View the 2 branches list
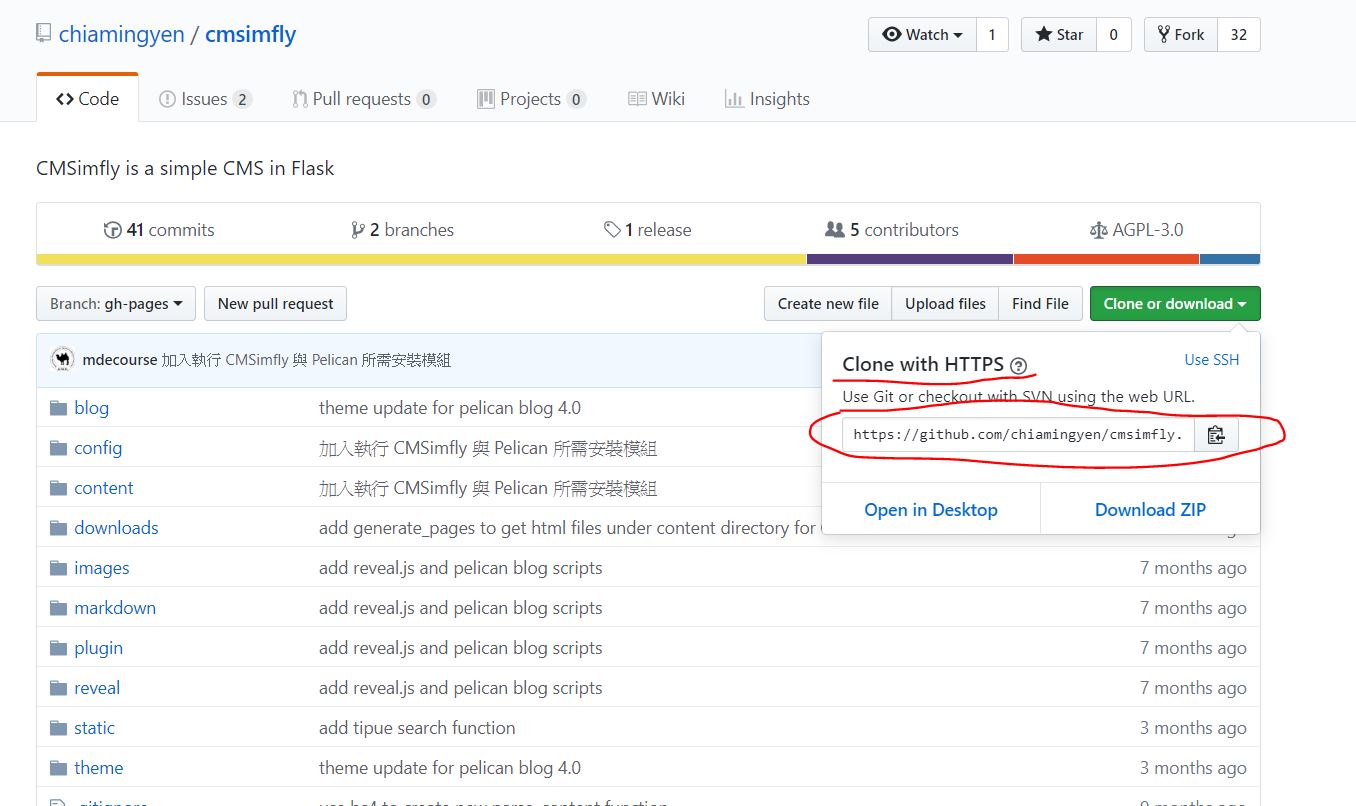Image resolution: width=1356 pixels, height=806 pixels. click(x=402, y=230)
